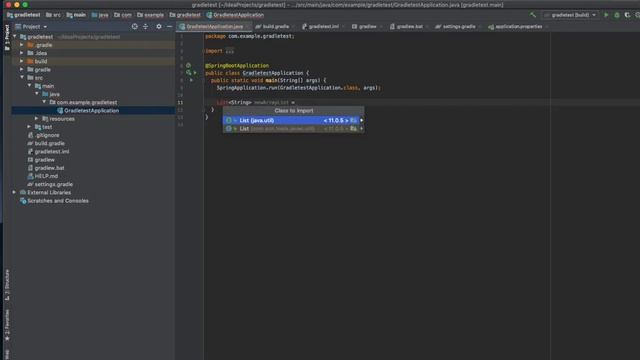640x360 pixels.
Task: Hide the Project panel with minimize icon
Action: click(x=169, y=27)
